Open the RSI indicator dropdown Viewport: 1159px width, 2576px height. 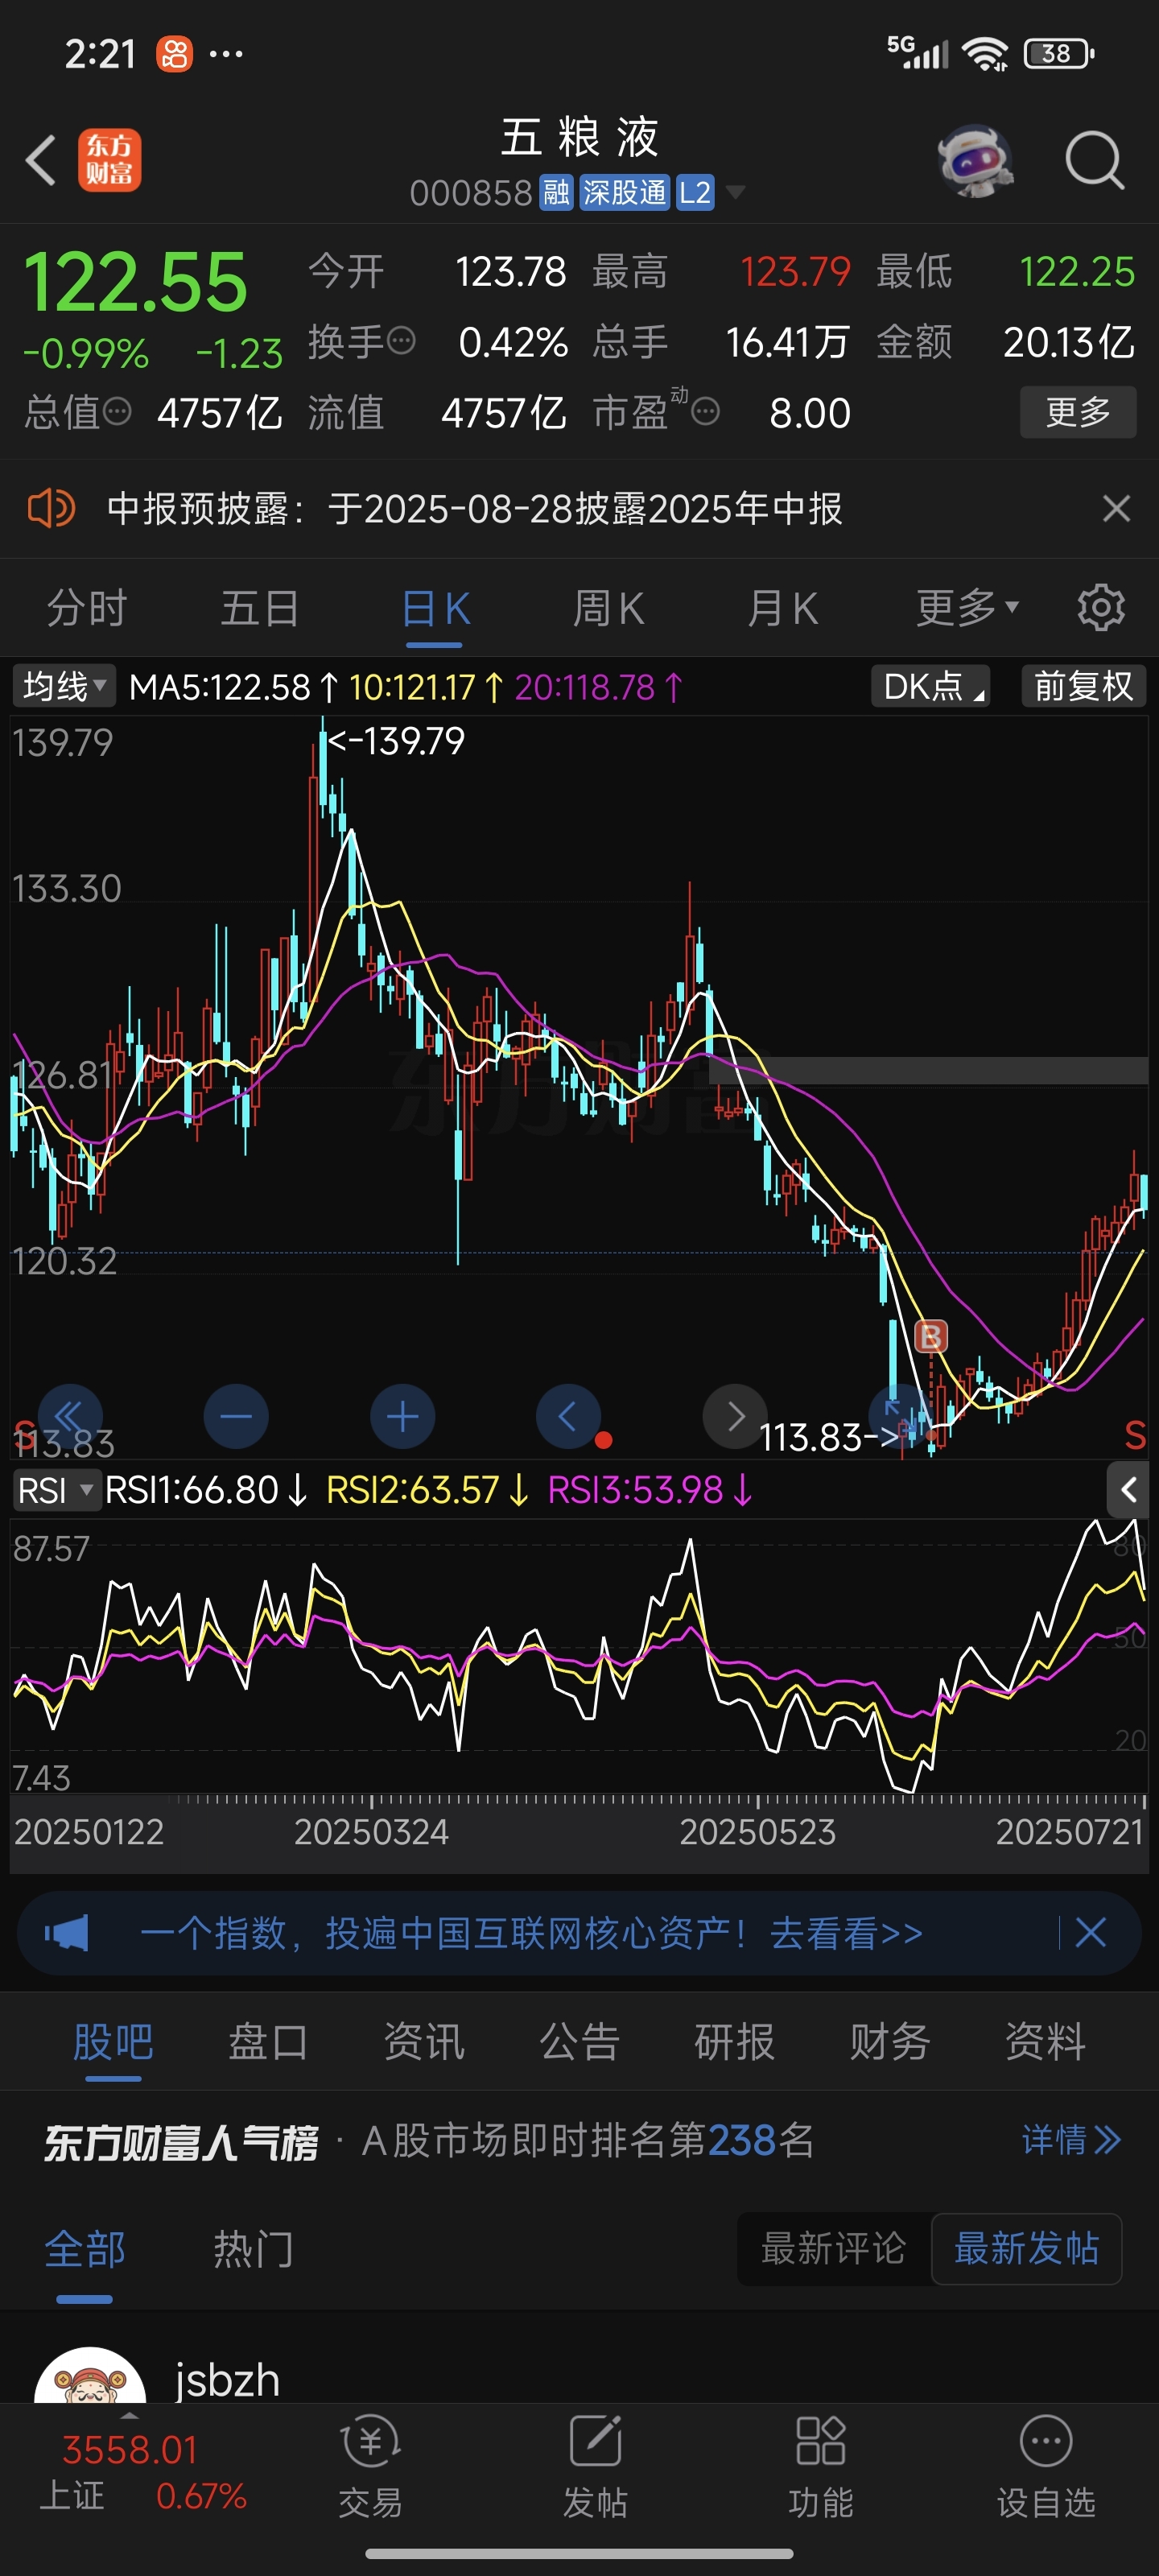pyautogui.click(x=56, y=1490)
